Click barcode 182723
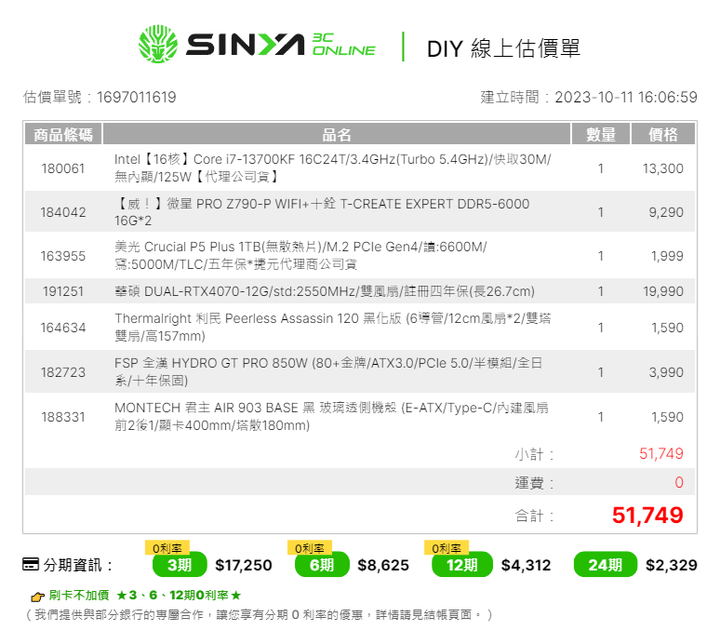This screenshot has height=644, width=720. tap(63, 372)
